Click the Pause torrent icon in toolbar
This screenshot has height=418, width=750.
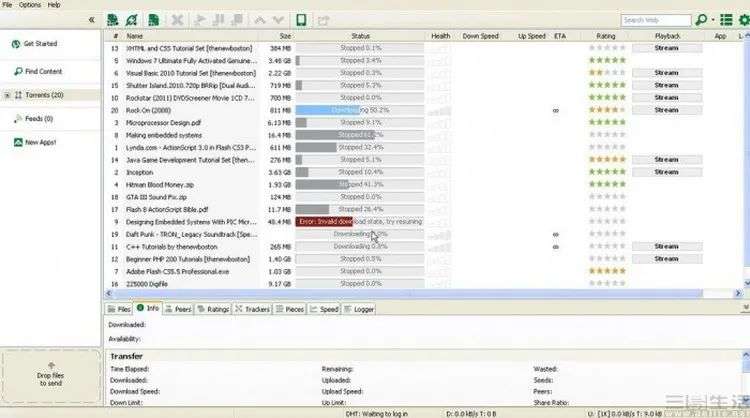click(x=219, y=20)
